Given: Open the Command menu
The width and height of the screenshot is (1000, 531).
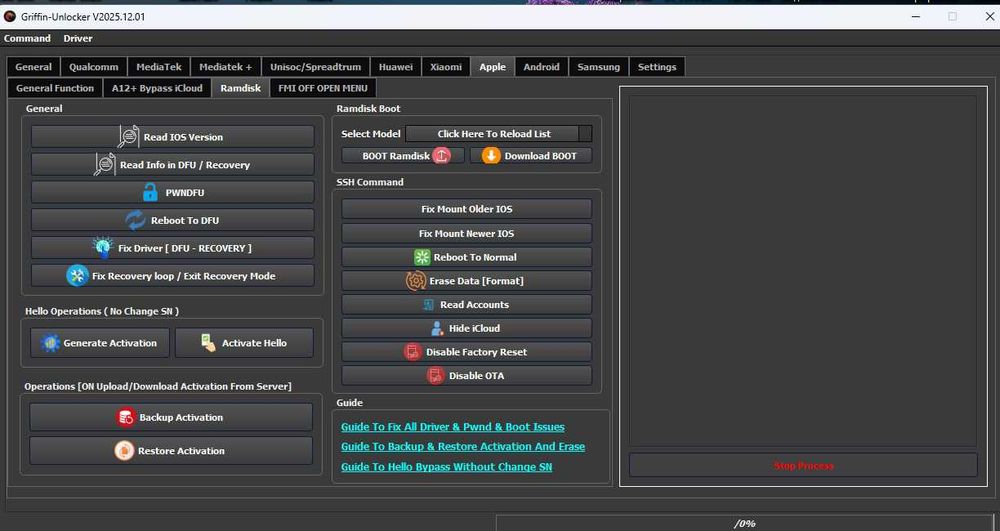Looking at the screenshot, I should [x=27, y=38].
